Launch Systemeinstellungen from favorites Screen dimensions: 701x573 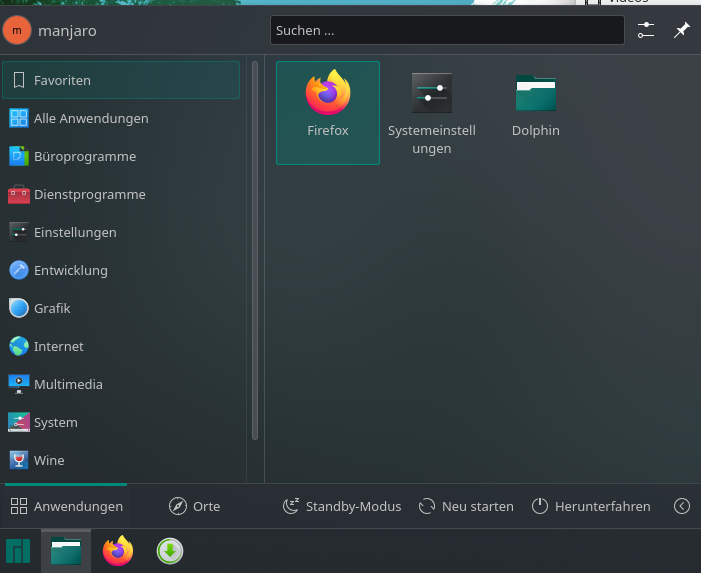click(431, 111)
